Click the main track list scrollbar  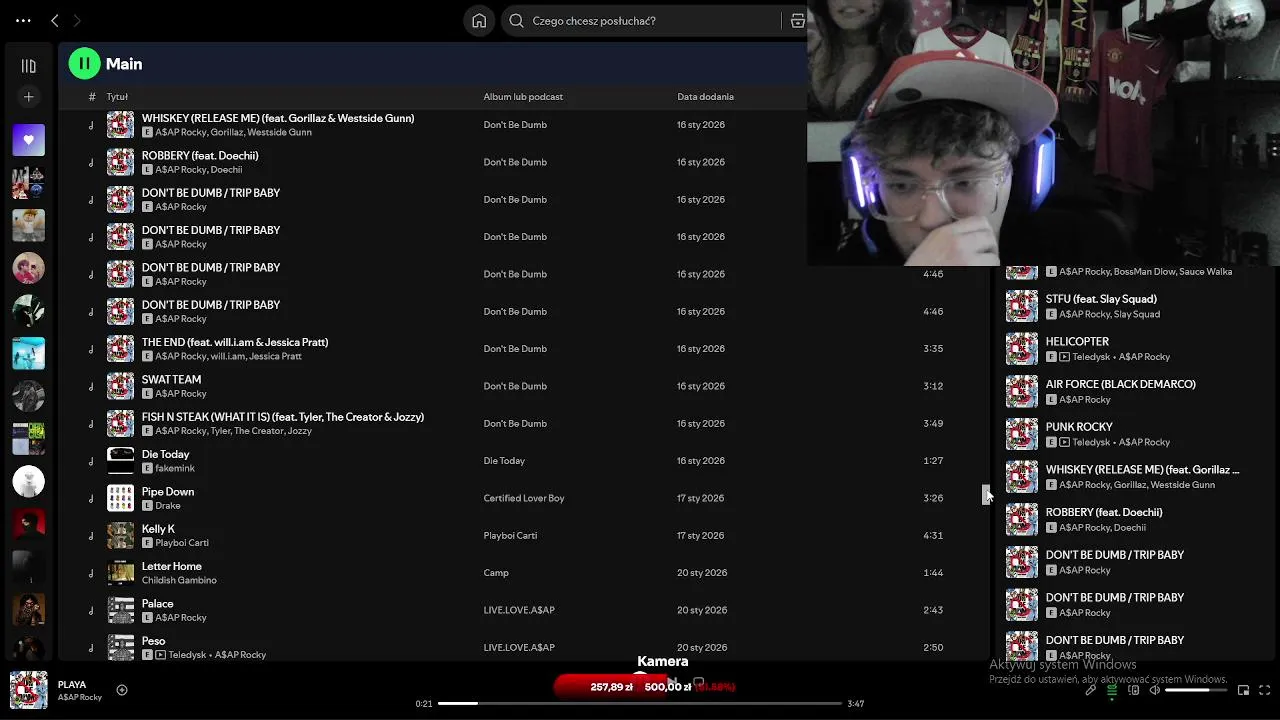coord(985,495)
